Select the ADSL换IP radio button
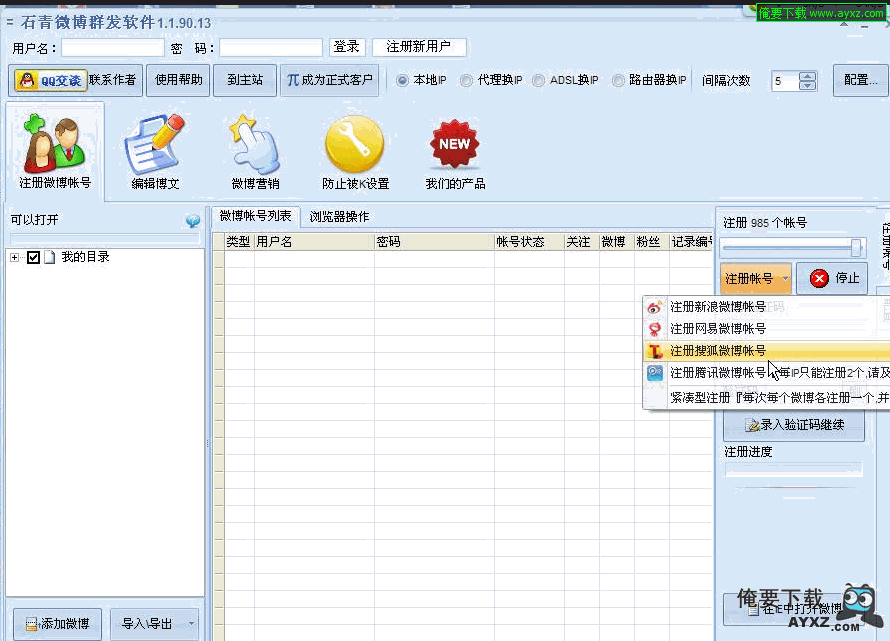The width and height of the screenshot is (890, 641). click(538, 81)
